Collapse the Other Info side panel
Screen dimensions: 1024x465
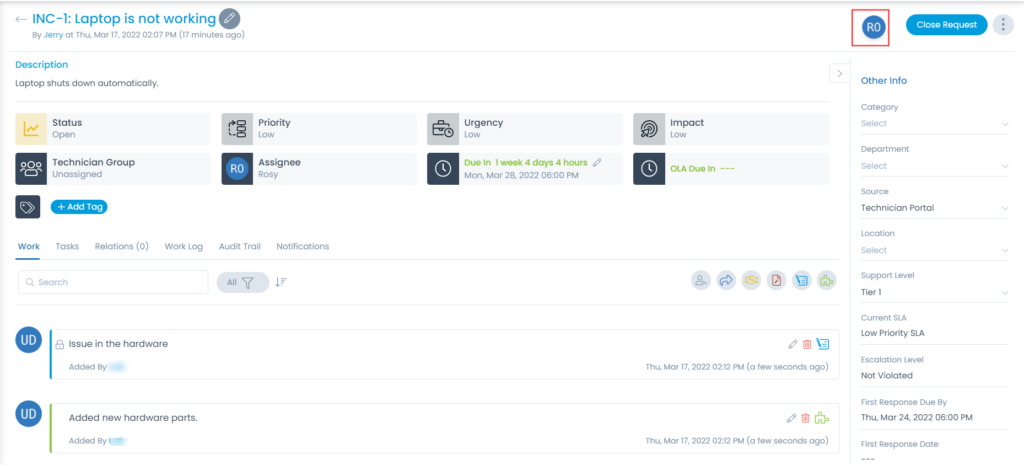tap(839, 73)
